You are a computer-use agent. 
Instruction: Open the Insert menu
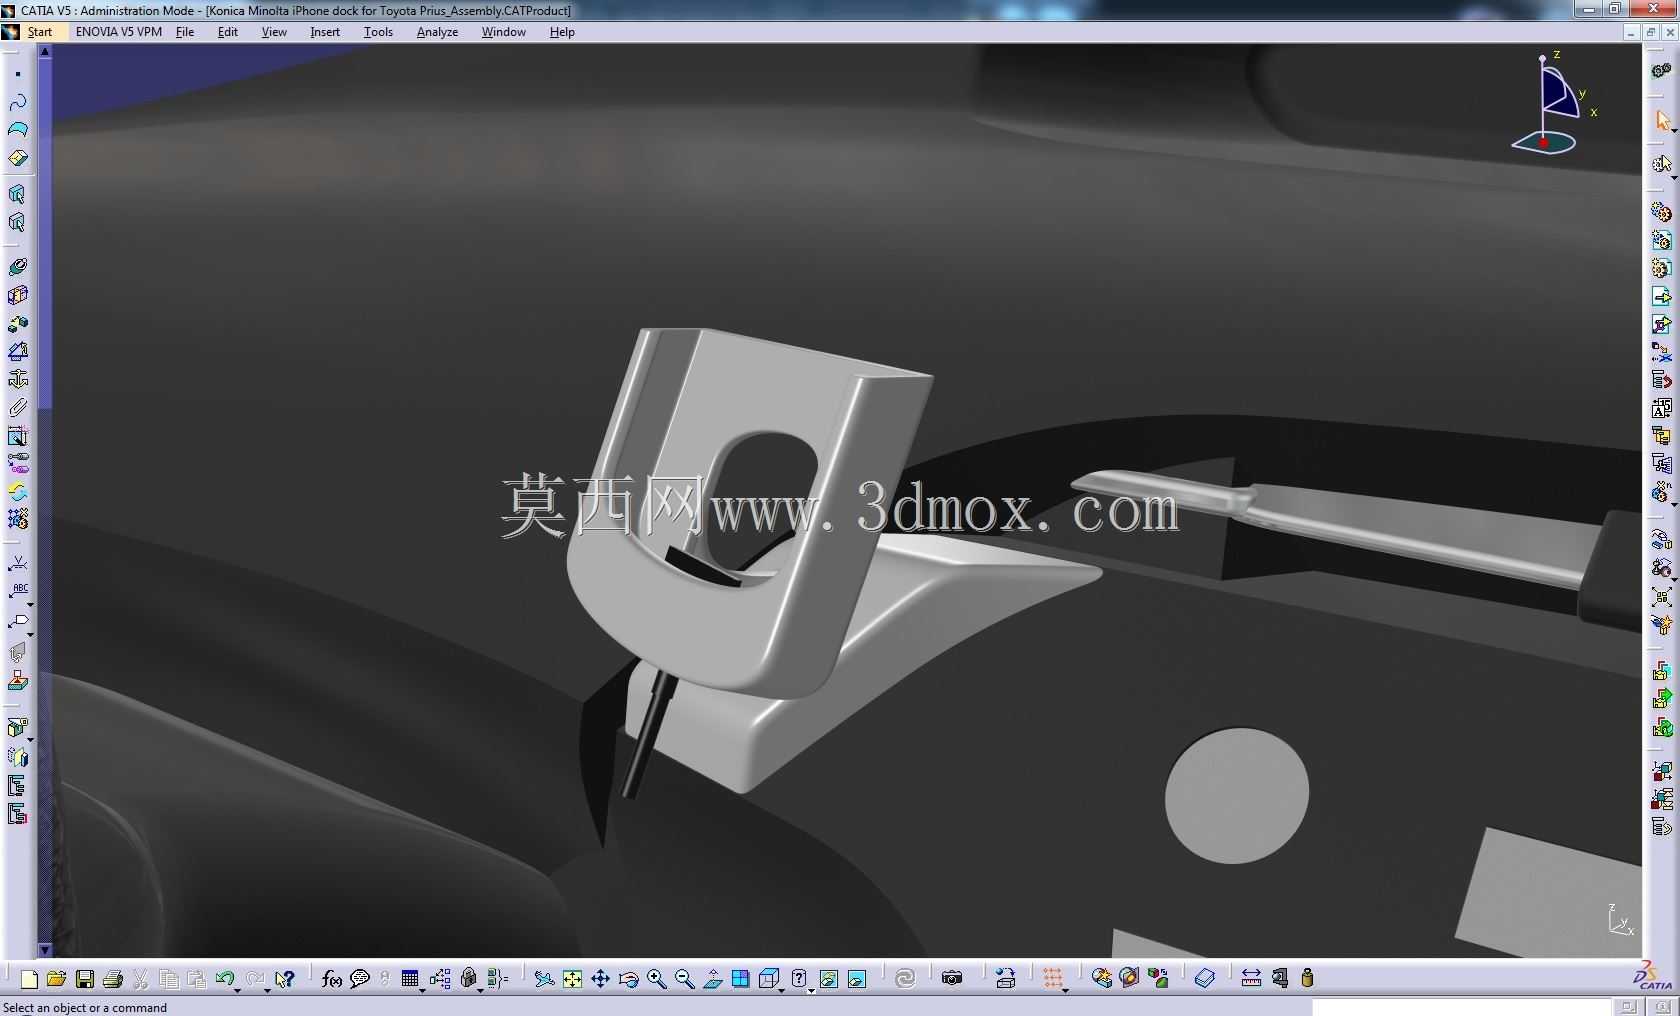pos(325,32)
